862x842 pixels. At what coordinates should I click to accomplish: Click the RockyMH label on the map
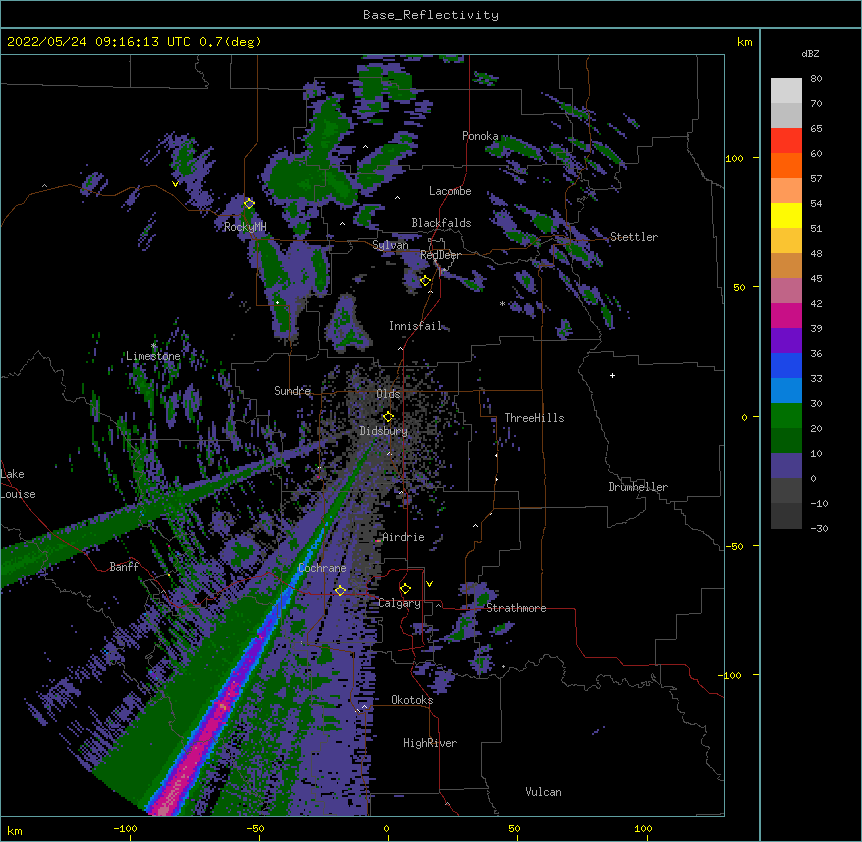pos(245,227)
